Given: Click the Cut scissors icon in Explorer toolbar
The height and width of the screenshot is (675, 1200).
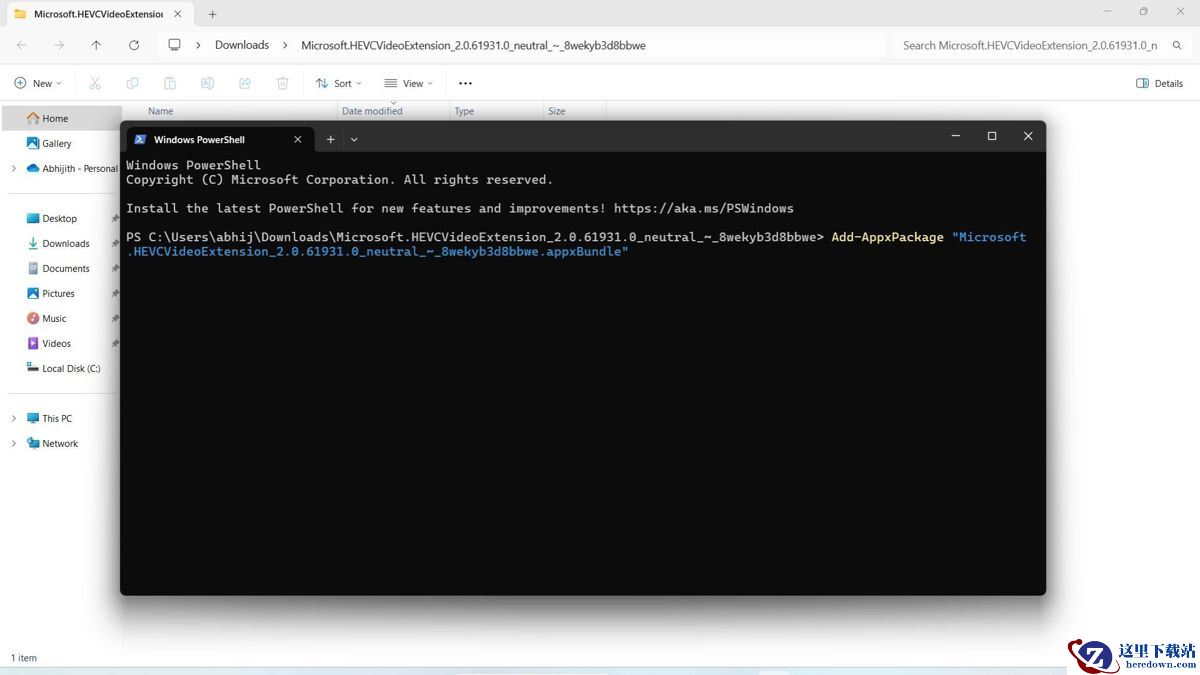Looking at the screenshot, I should (x=95, y=83).
